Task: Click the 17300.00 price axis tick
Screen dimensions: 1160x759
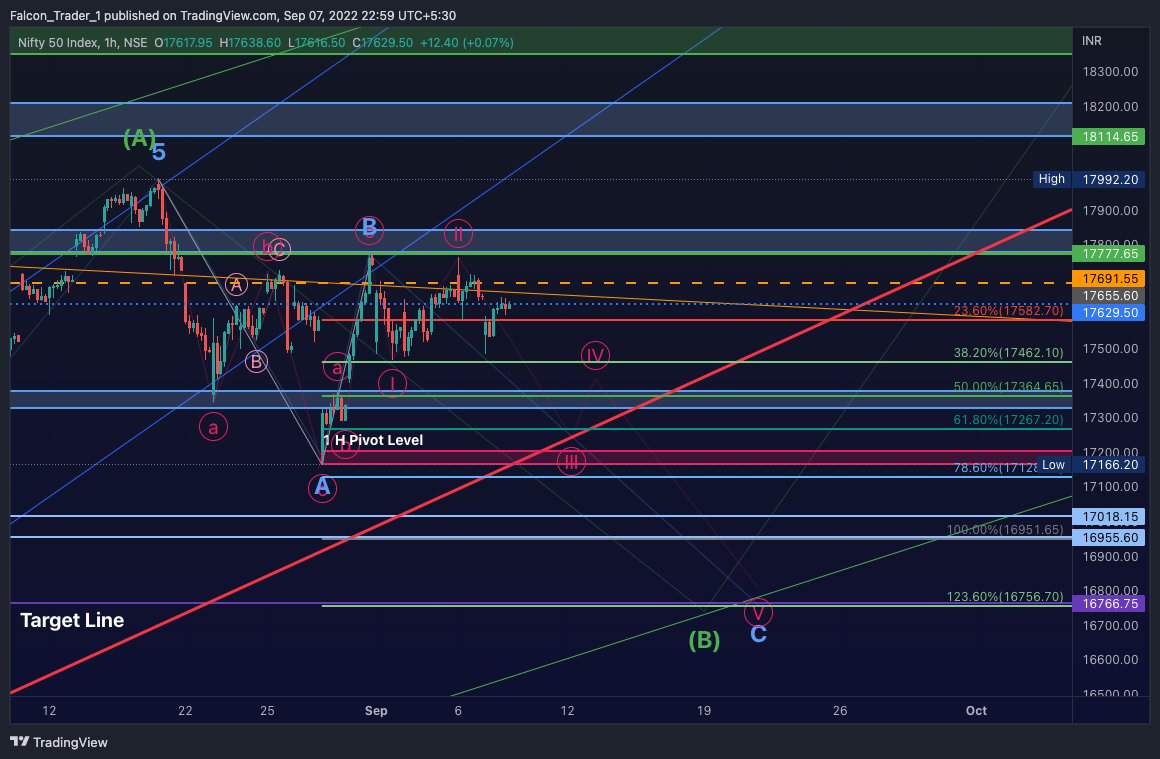Action: [x=1110, y=418]
